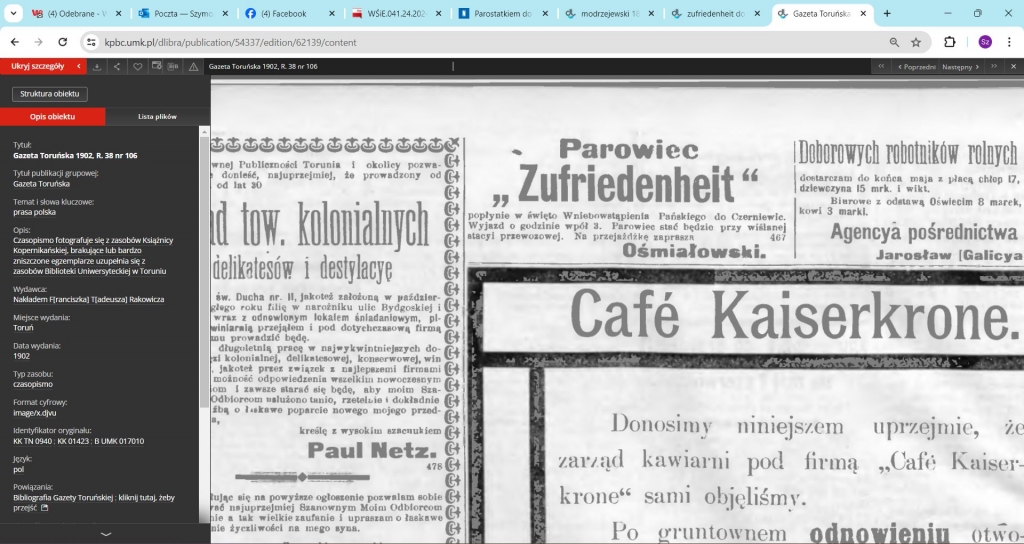1024x544 pixels.
Task: Click bold title Gazeta Toruńska 1902 in sidebar
Action: 75,155
